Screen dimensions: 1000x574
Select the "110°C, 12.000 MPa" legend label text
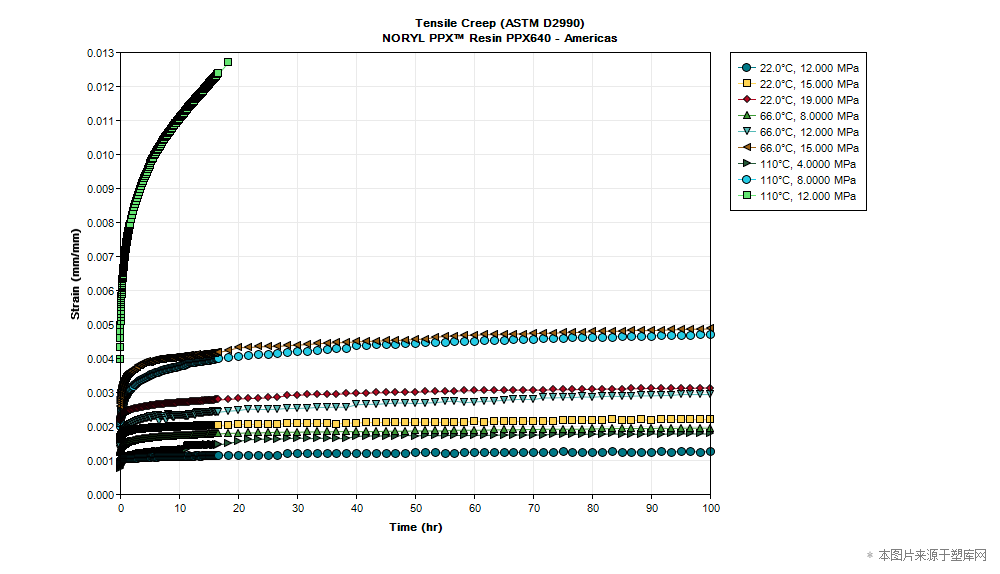(x=808, y=196)
